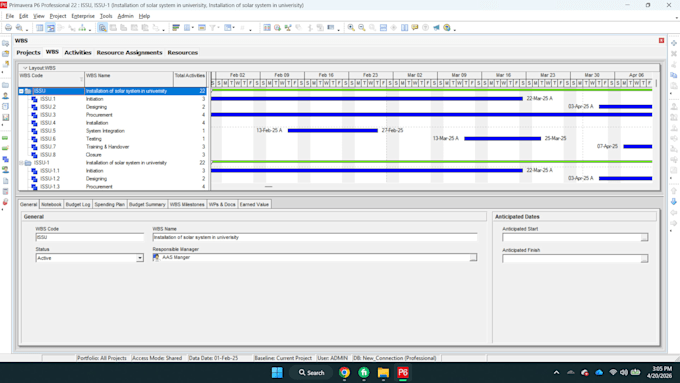Click the Windows taskbar Search box

point(312,373)
